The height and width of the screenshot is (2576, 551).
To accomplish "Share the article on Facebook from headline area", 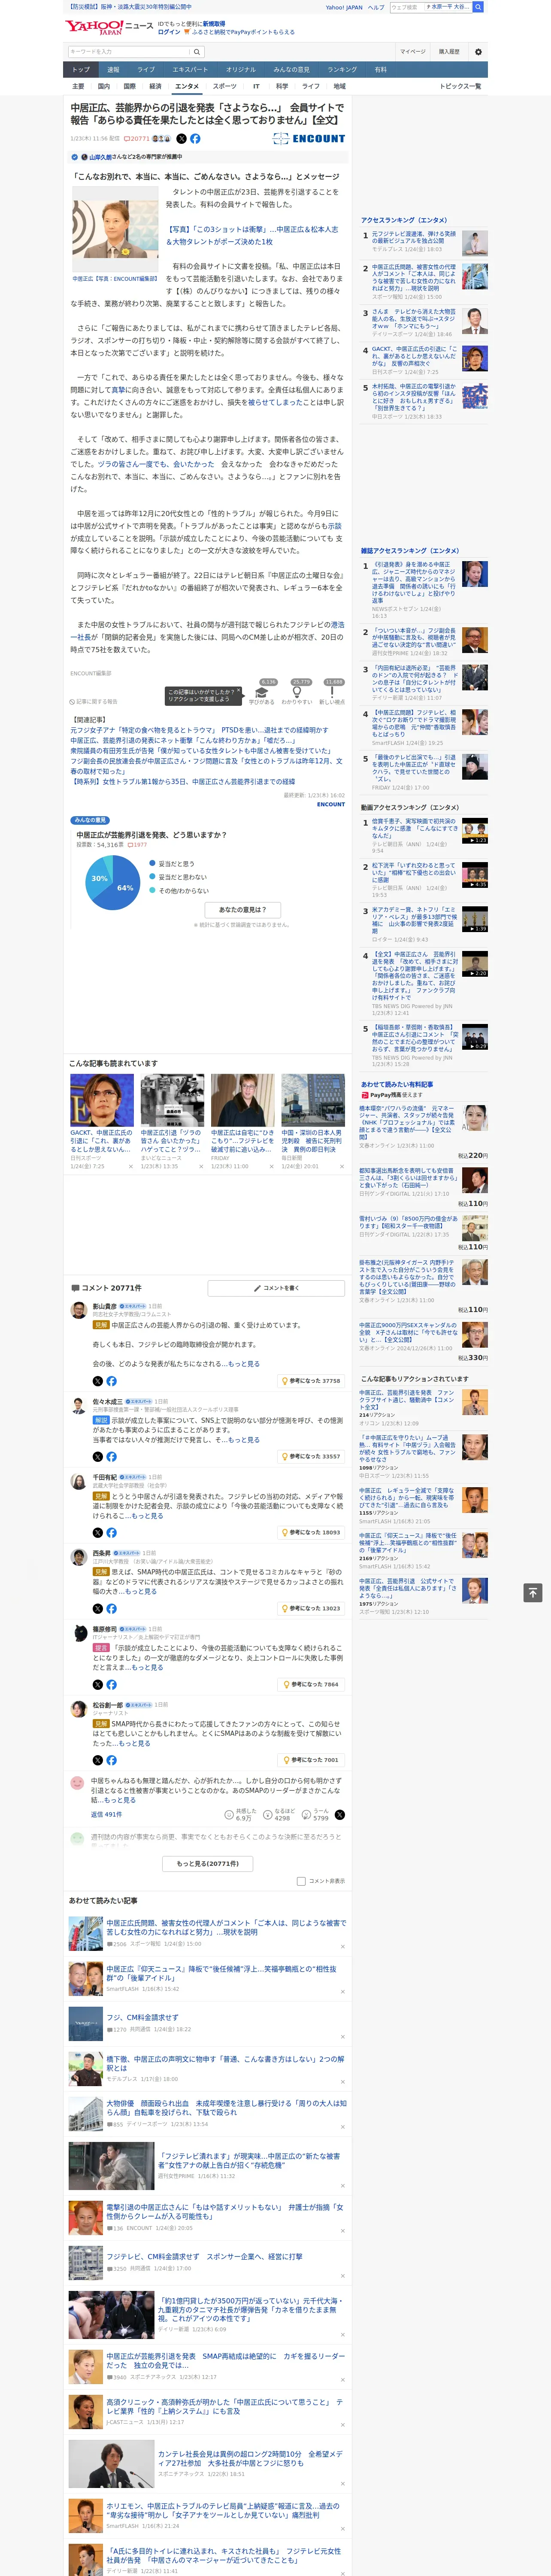I will pyautogui.click(x=195, y=139).
